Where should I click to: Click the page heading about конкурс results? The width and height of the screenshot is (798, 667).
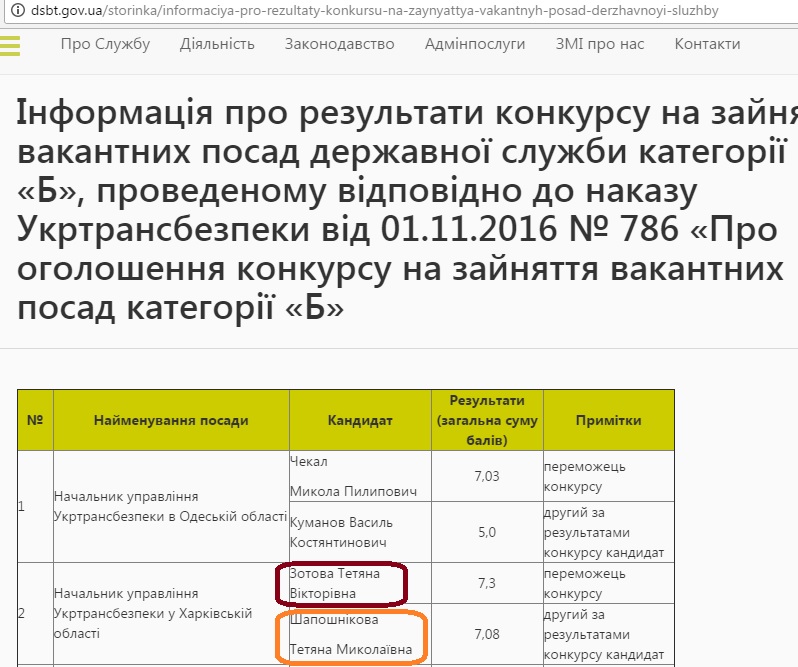[x=407, y=210]
